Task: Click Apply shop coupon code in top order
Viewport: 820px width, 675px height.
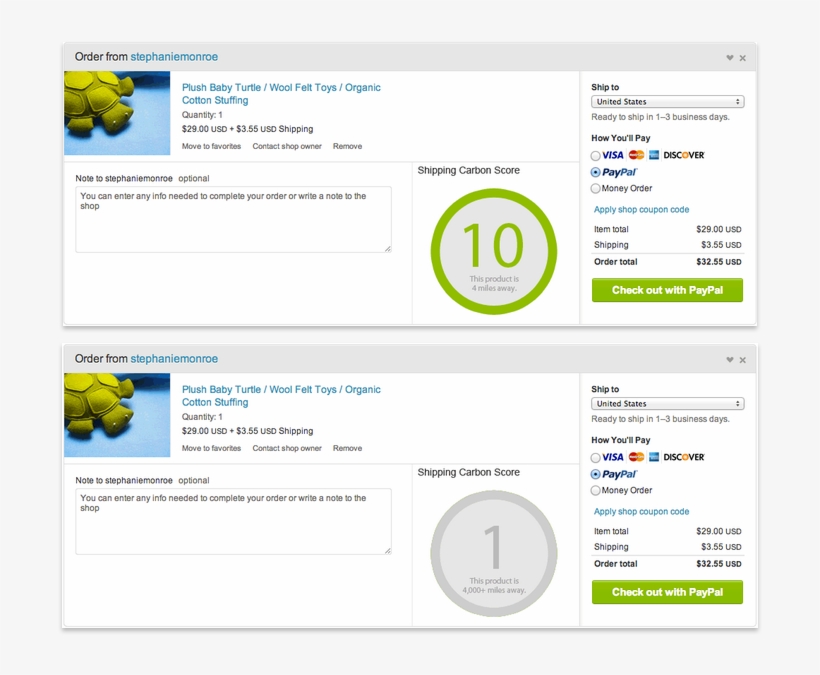Action: (x=641, y=209)
